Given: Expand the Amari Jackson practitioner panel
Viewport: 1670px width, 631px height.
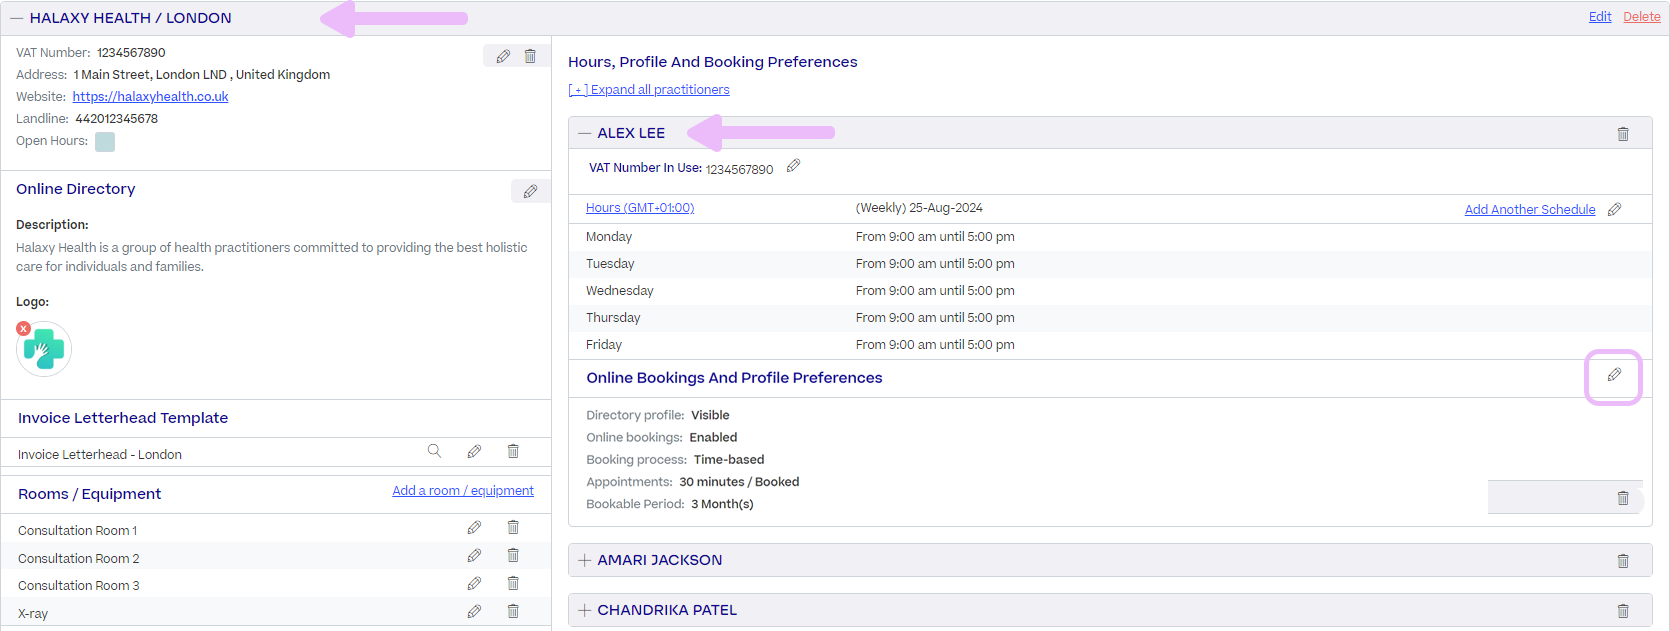Looking at the screenshot, I should 585,560.
